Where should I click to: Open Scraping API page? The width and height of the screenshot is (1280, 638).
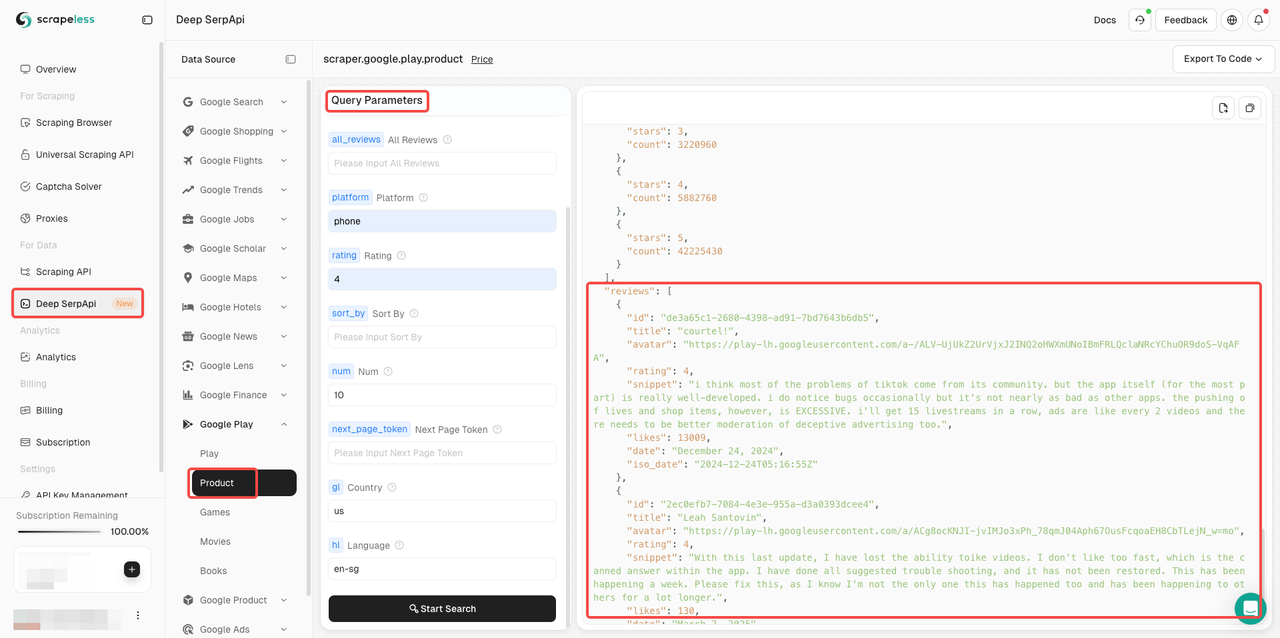click(63, 271)
